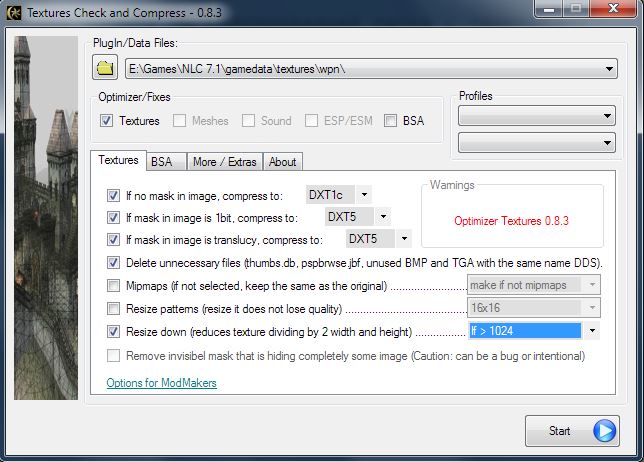Screen dimensions: 644x462
Task: Uncheck Resize down option
Action: 113,331
